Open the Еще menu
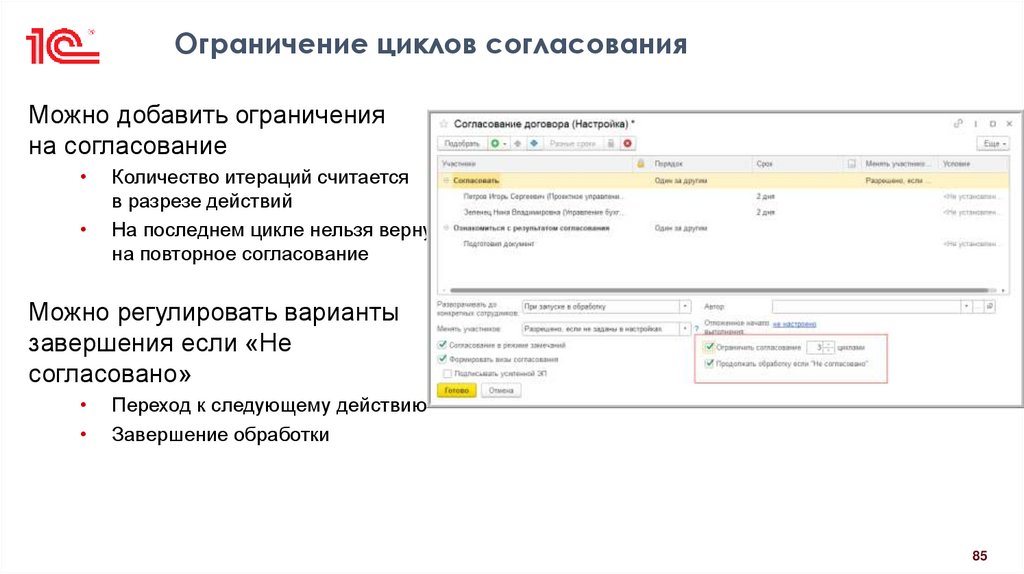This screenshot has width=1024, height=574. click(995, 144)
